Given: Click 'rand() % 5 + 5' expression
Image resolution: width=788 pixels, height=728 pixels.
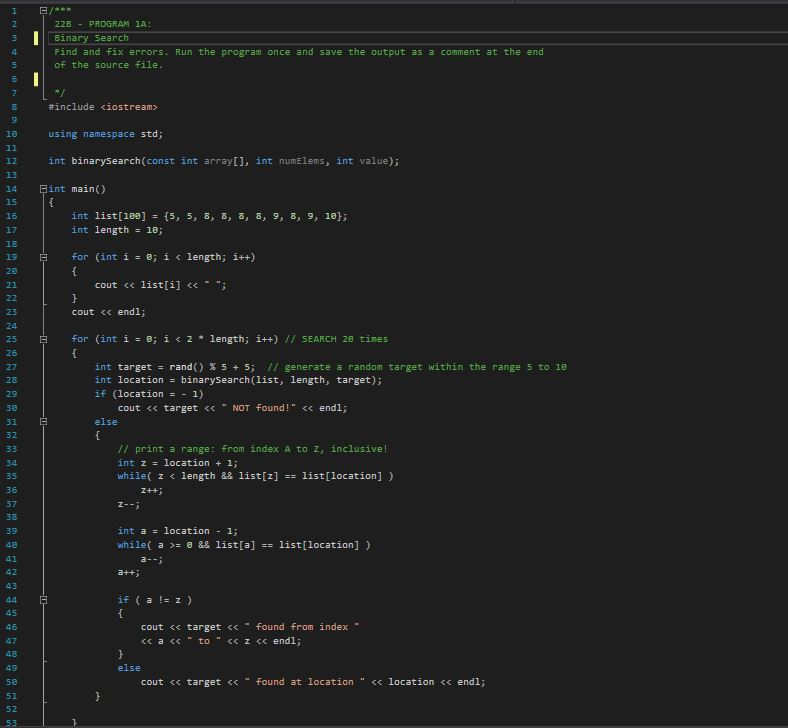Looking at the screenshot, I should tap(212, 367).
